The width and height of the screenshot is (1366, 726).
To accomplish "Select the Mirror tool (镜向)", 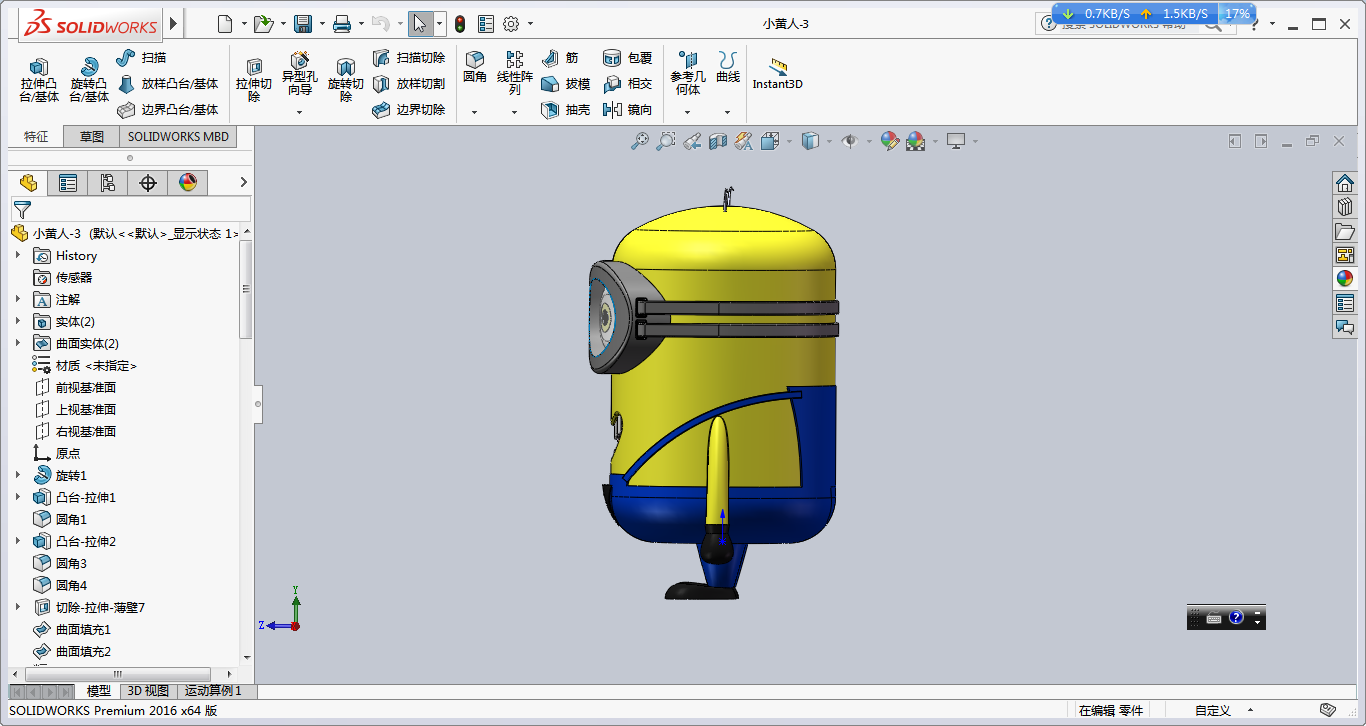I will [627, 110].
